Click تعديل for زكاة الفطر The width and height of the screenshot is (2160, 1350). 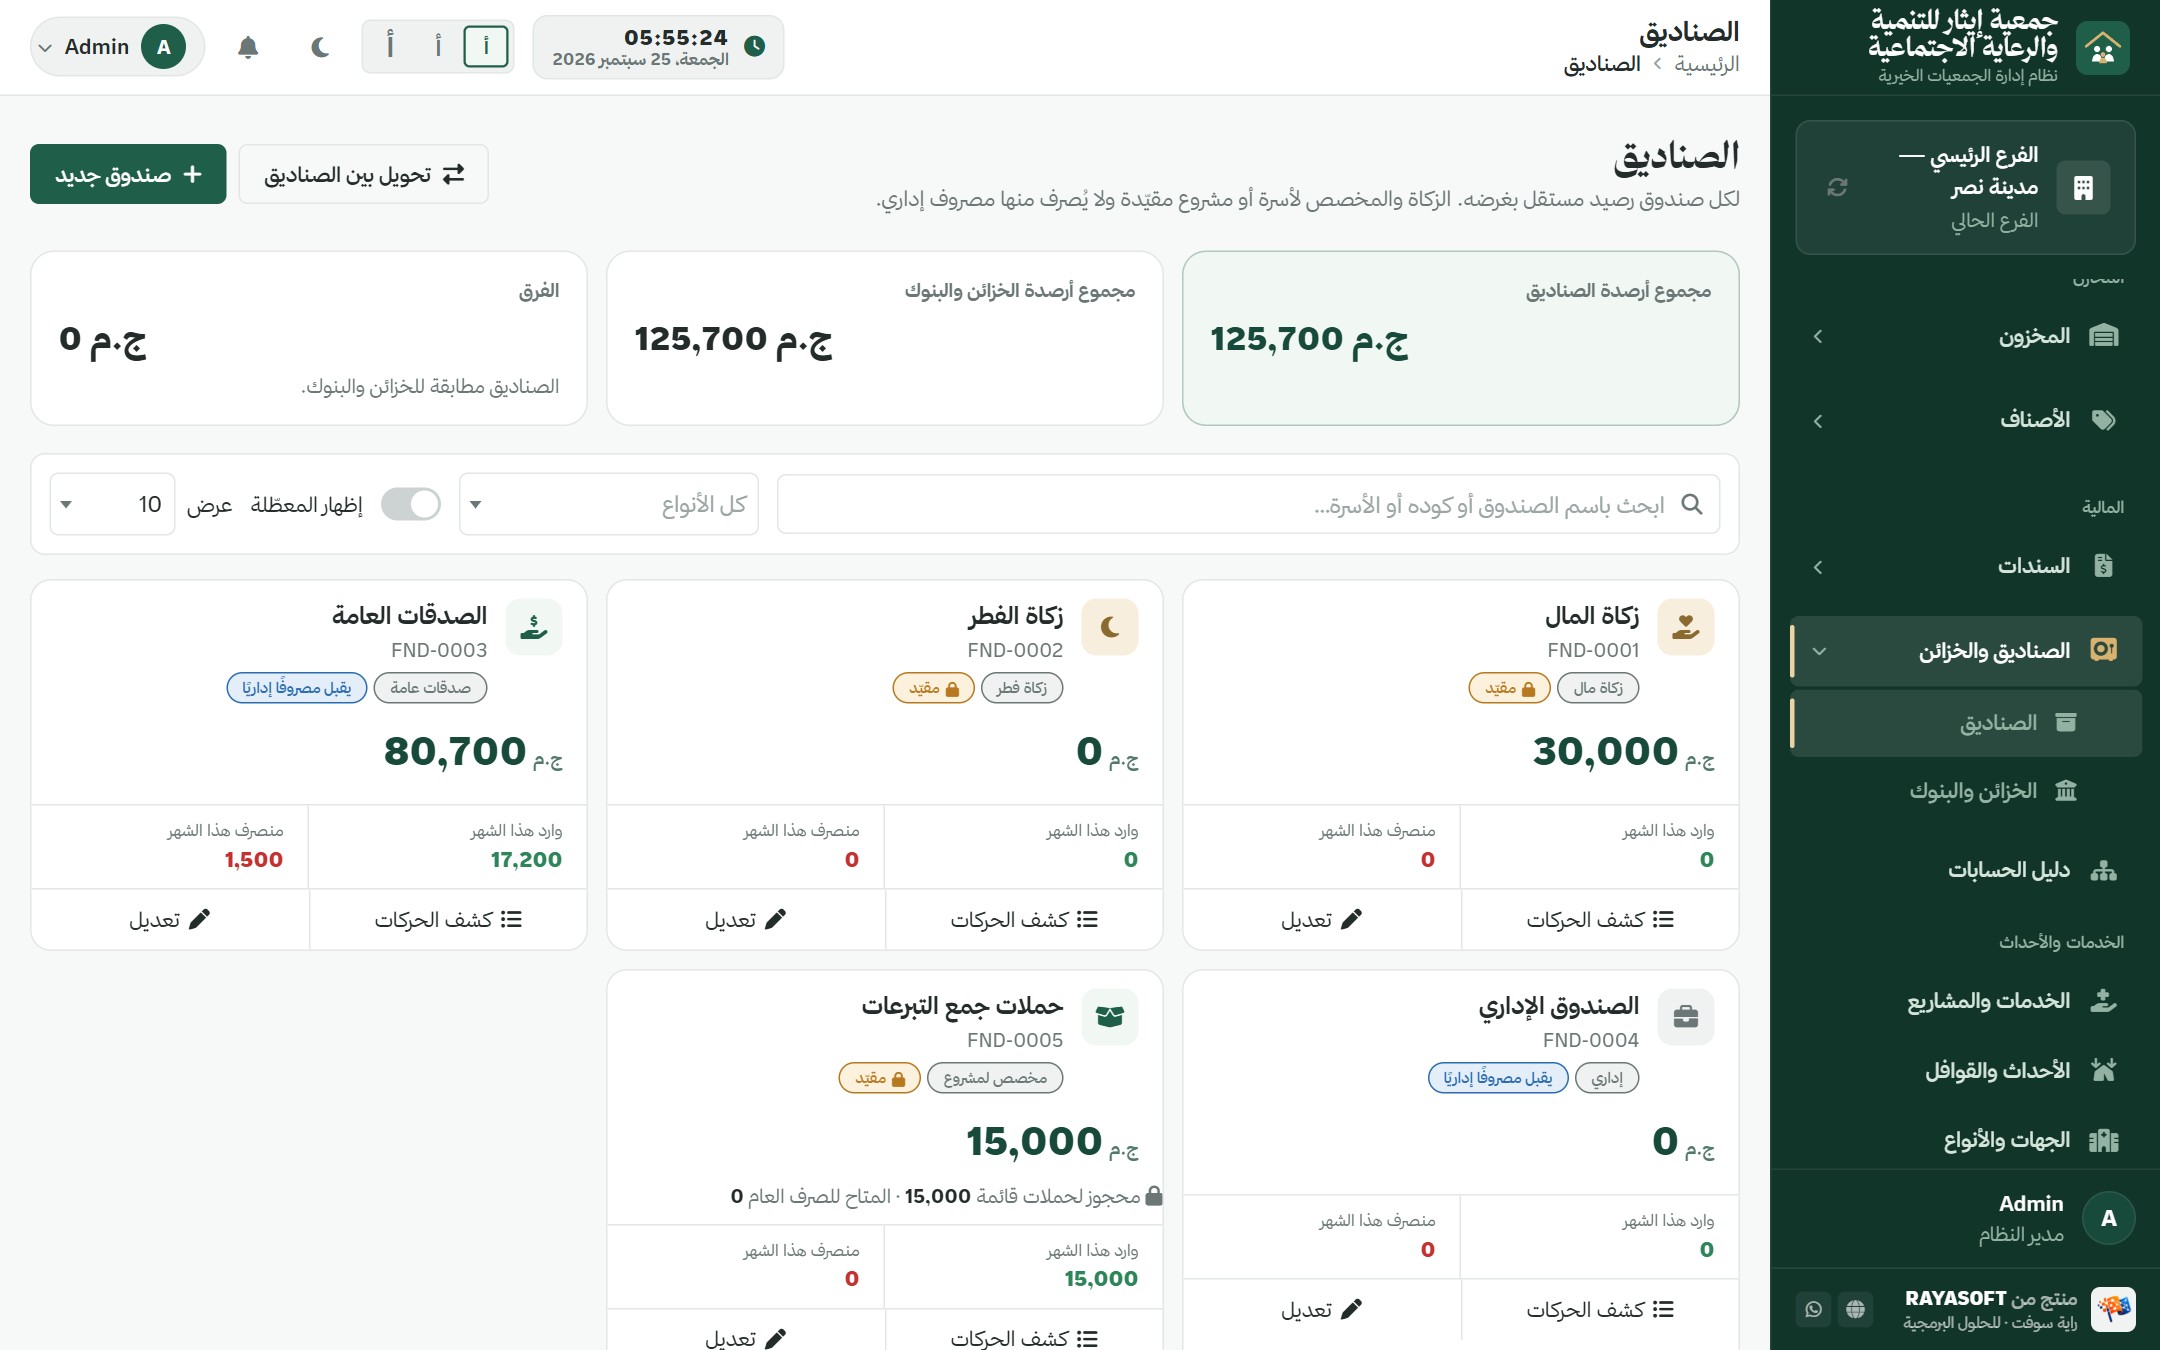click(x=746, y=919)
